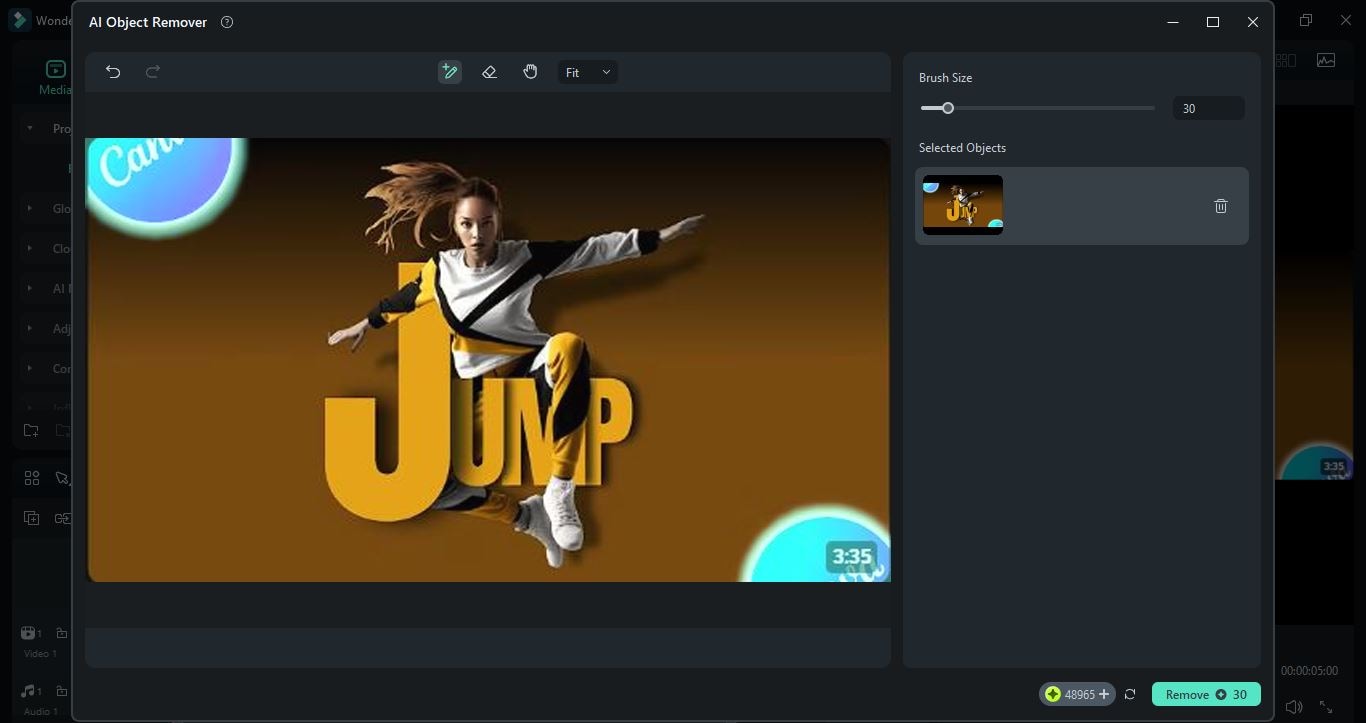Image resolution: width=1366 pixels, height=723 pixels.
Task: Click the Brush Size label
Action: (945, 78)
